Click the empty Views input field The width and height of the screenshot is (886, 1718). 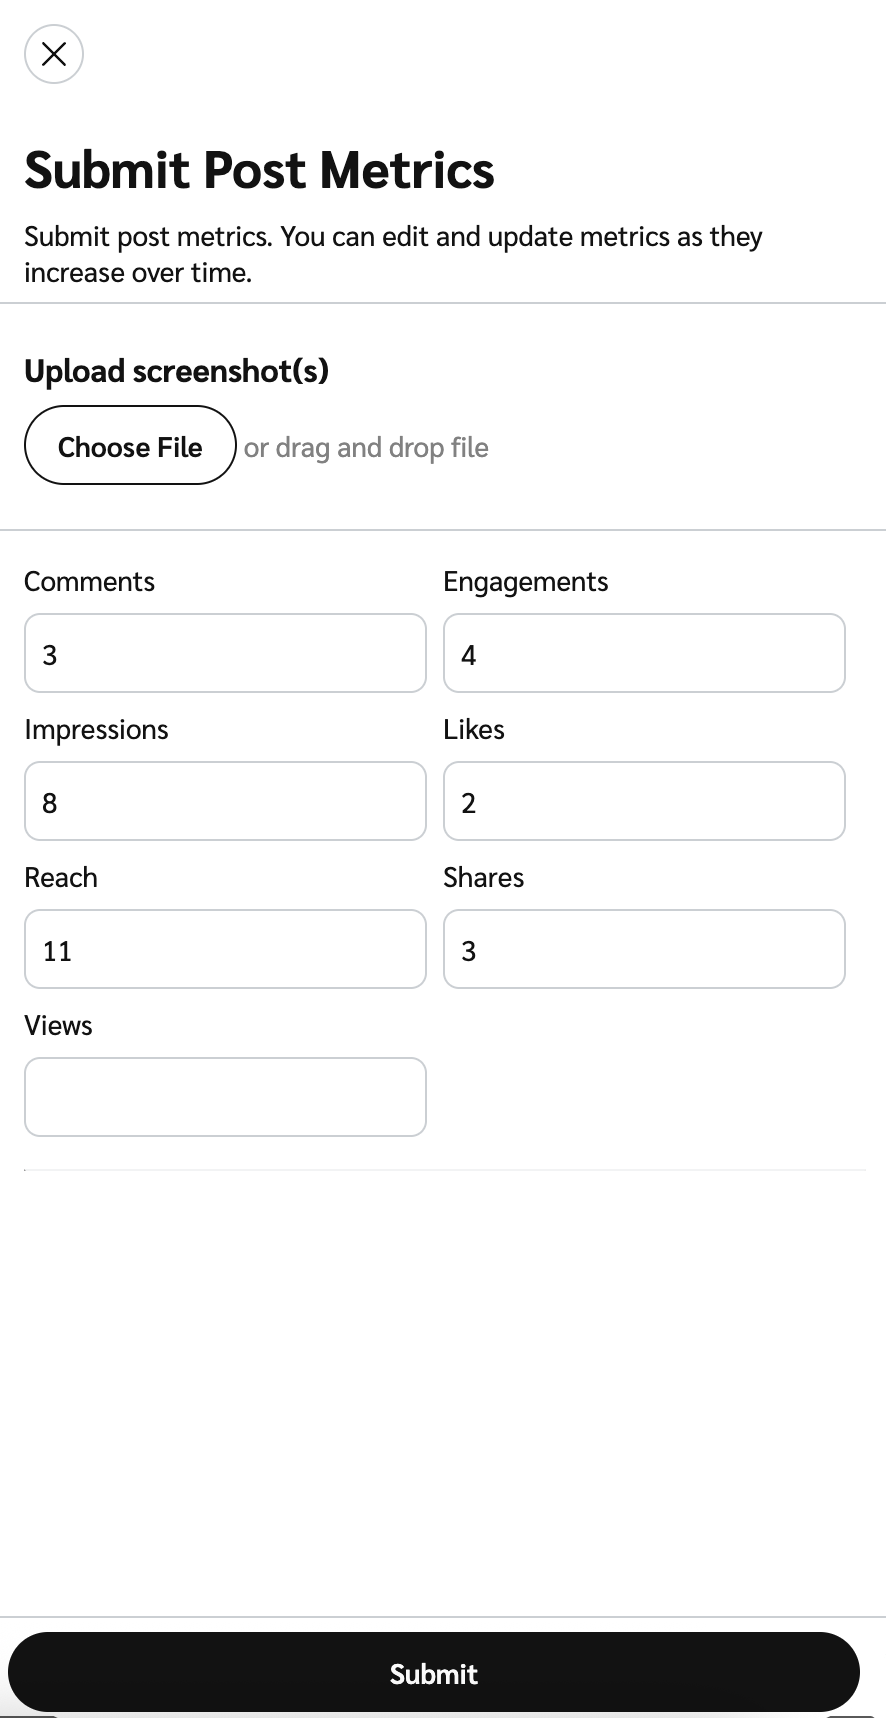[x=225, y=1097]
